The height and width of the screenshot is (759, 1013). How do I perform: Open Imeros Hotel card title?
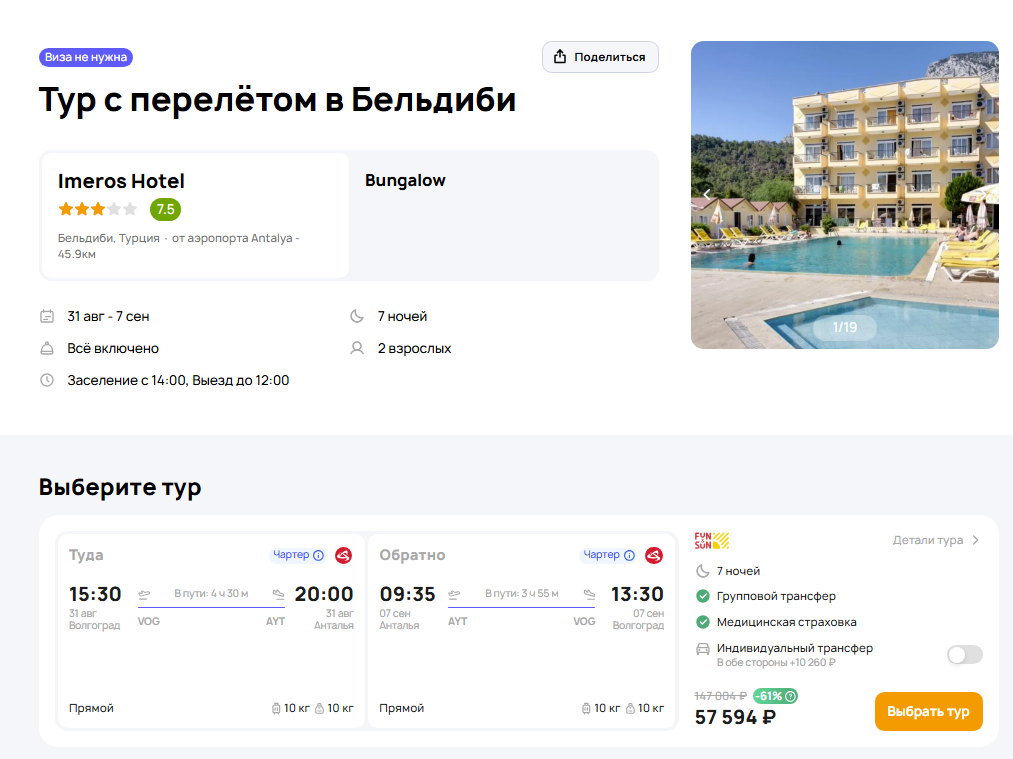(x=121, y=181)
